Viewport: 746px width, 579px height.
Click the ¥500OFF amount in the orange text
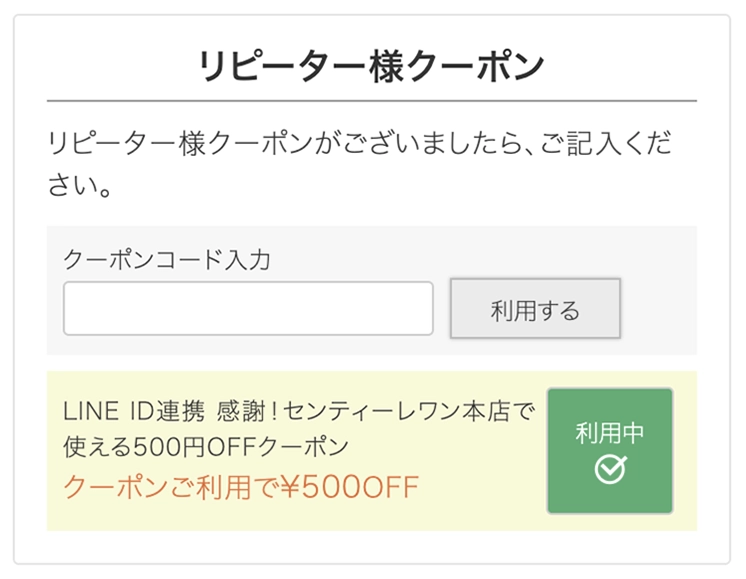coord(349,487)
